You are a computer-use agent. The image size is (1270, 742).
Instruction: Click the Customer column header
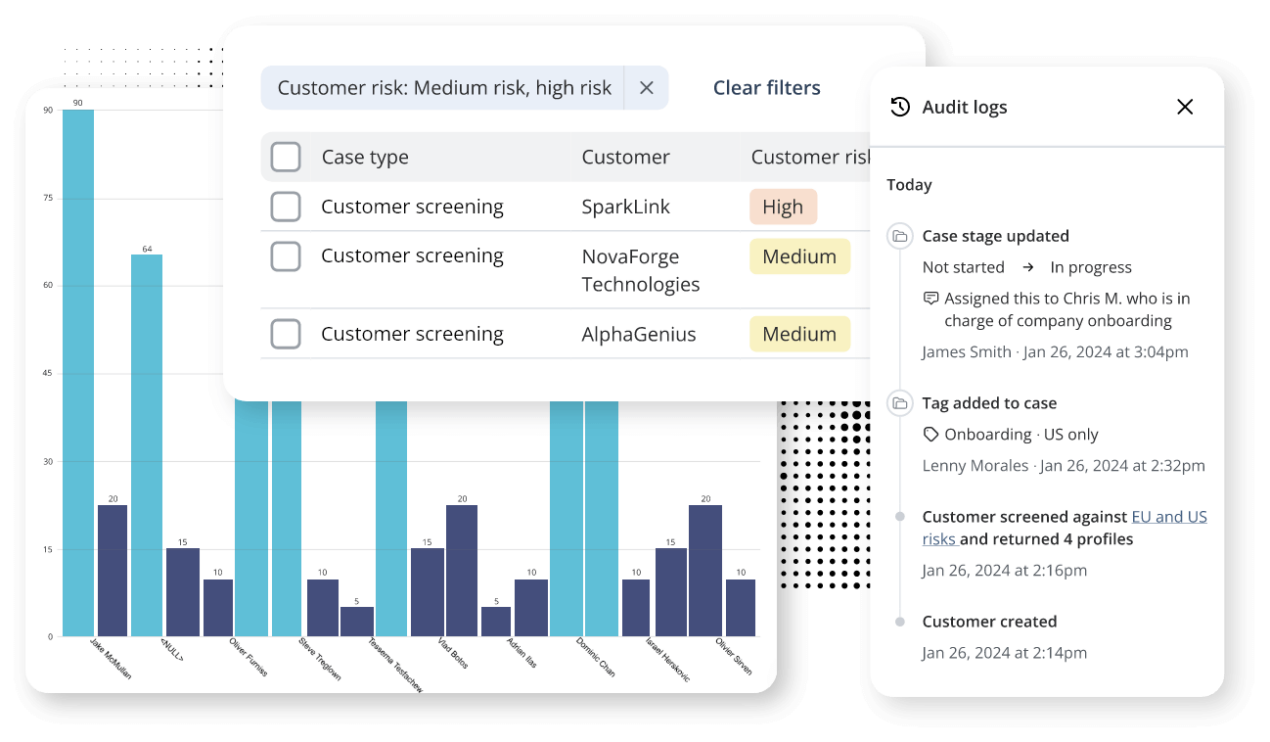pyautogui.click(x=626, y=157)
